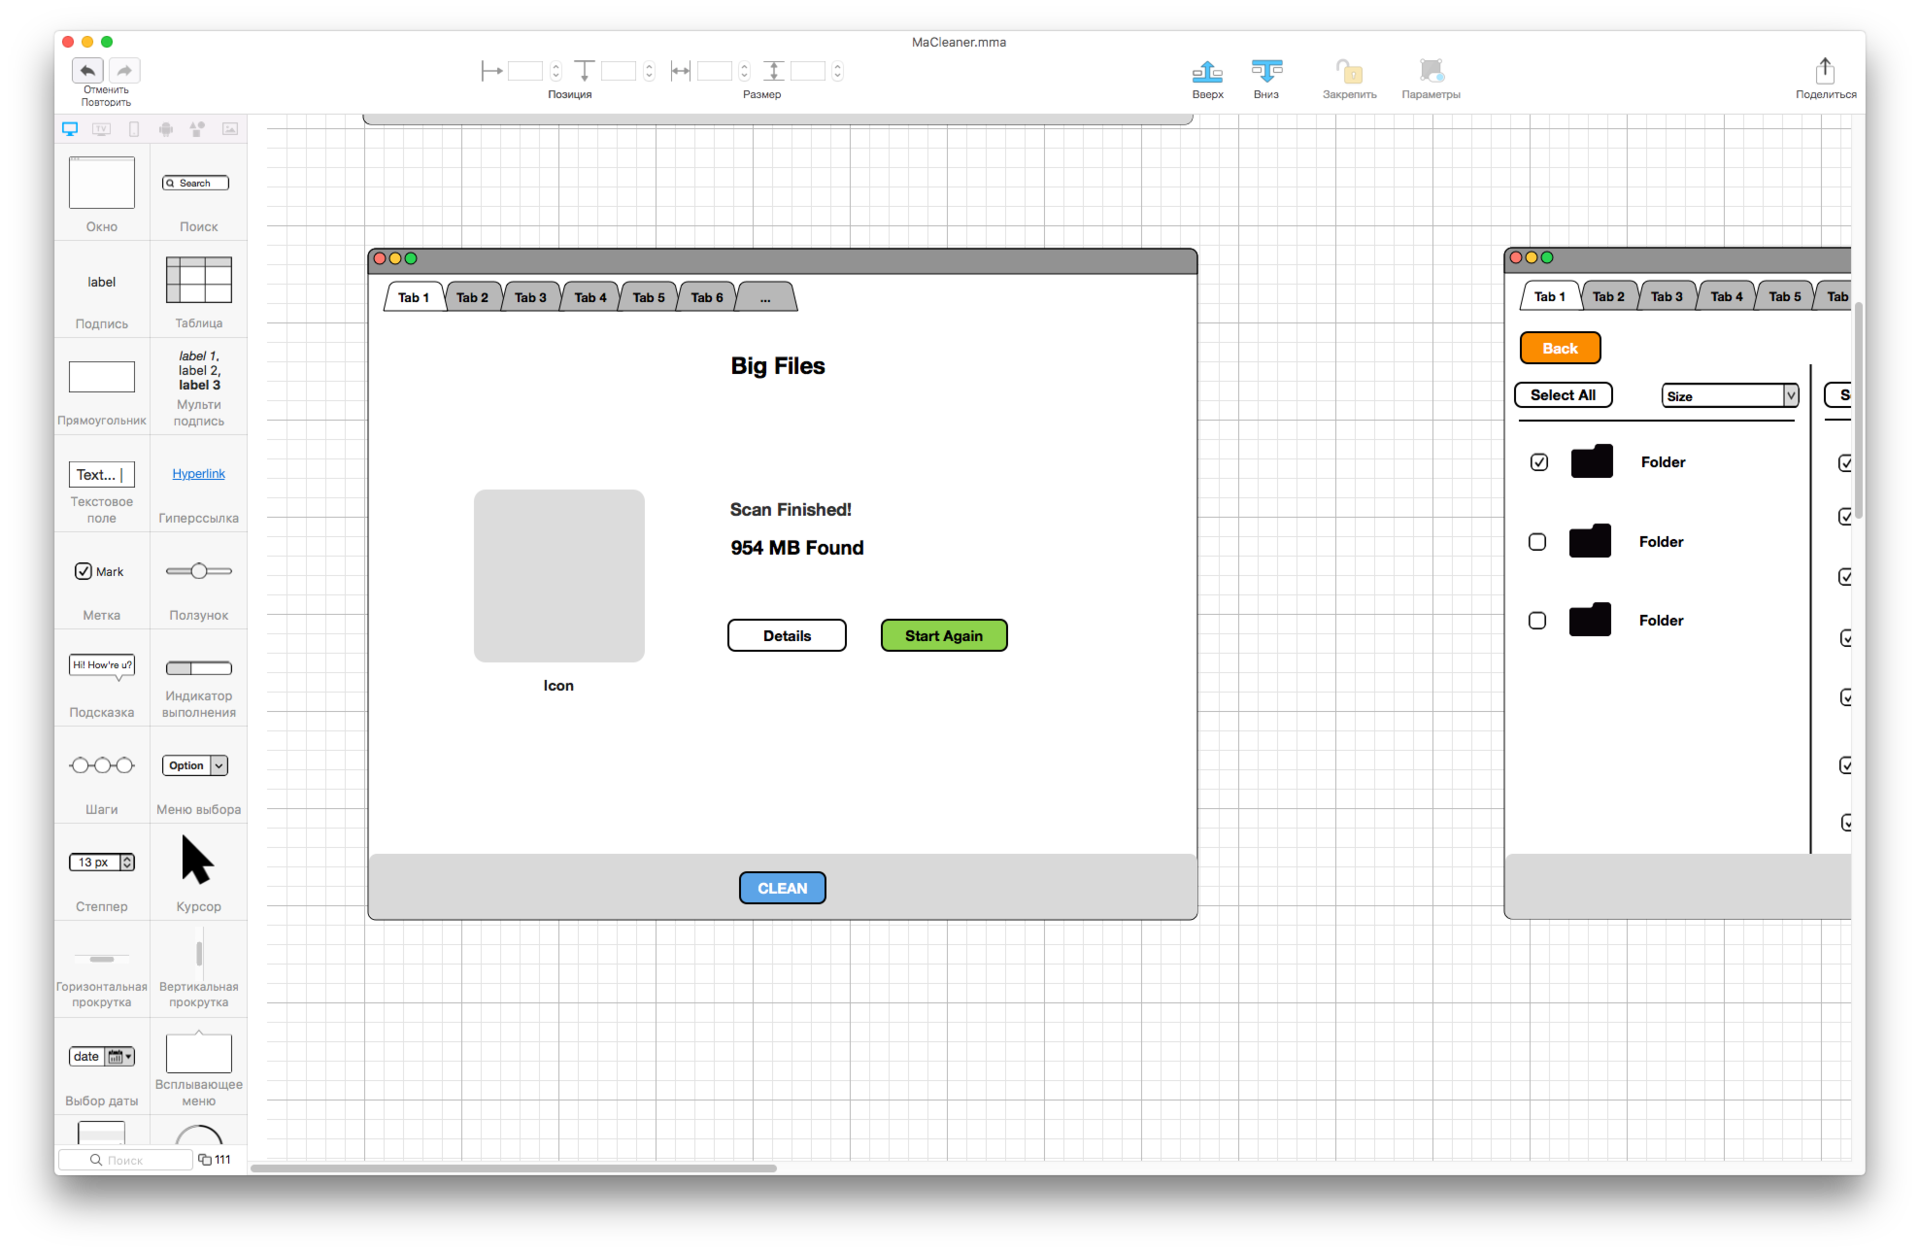
Task: Expand the Tab overflow (...) menu
Action: coord(764,297)
